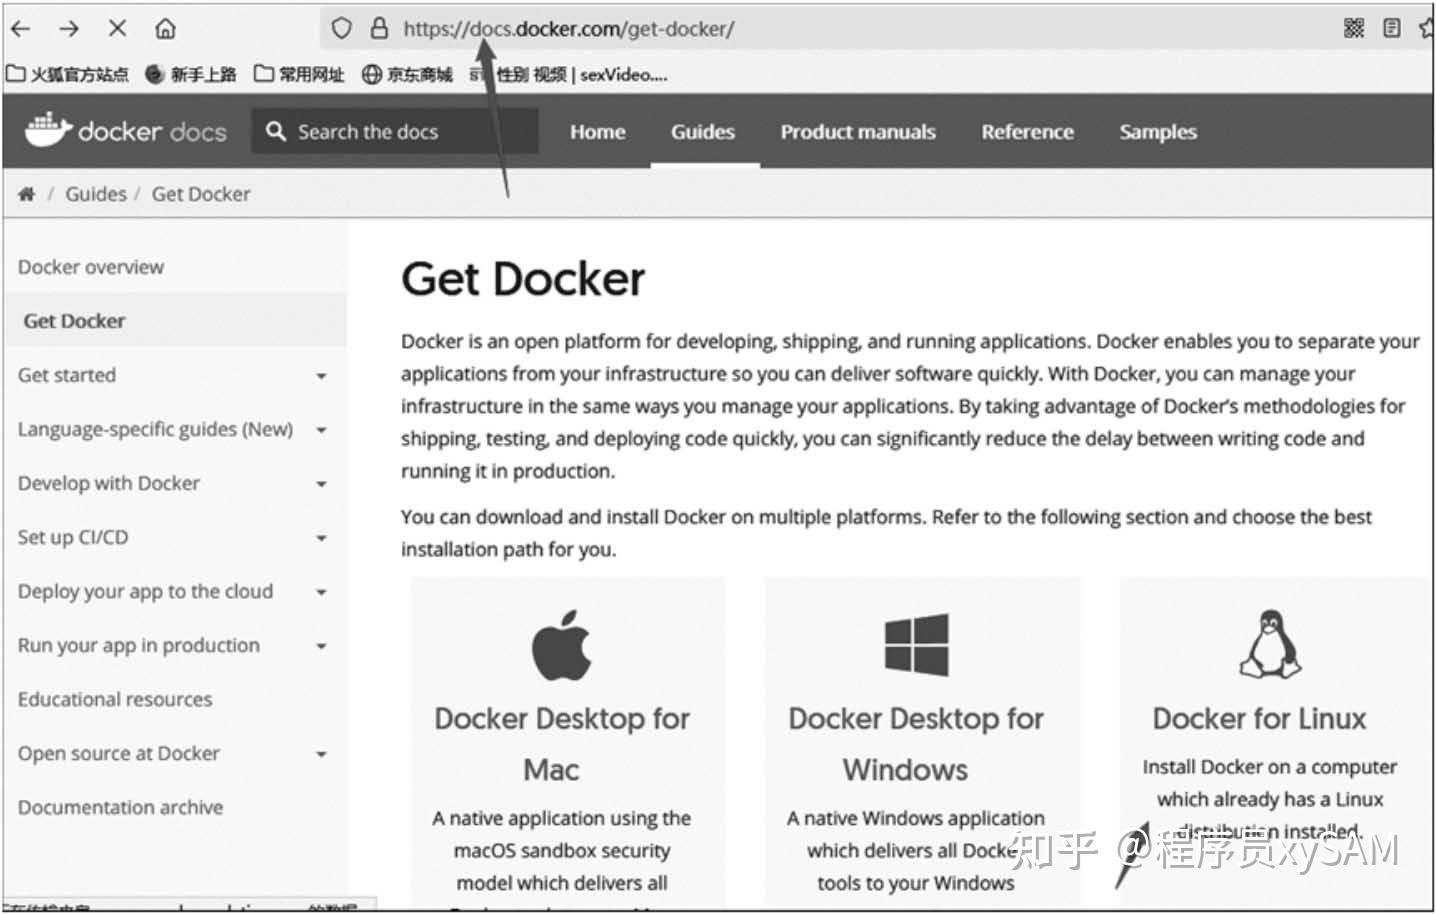The image size is (1436, 914).
Task: Click the Docker Desktop for Mac heading
Action: pyautogui.click(x=561, y=744)
